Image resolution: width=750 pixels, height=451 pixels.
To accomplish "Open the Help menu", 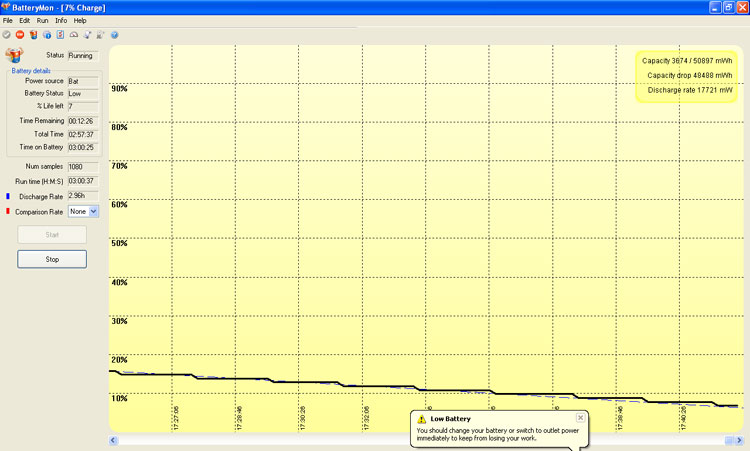I will (80, 21).
